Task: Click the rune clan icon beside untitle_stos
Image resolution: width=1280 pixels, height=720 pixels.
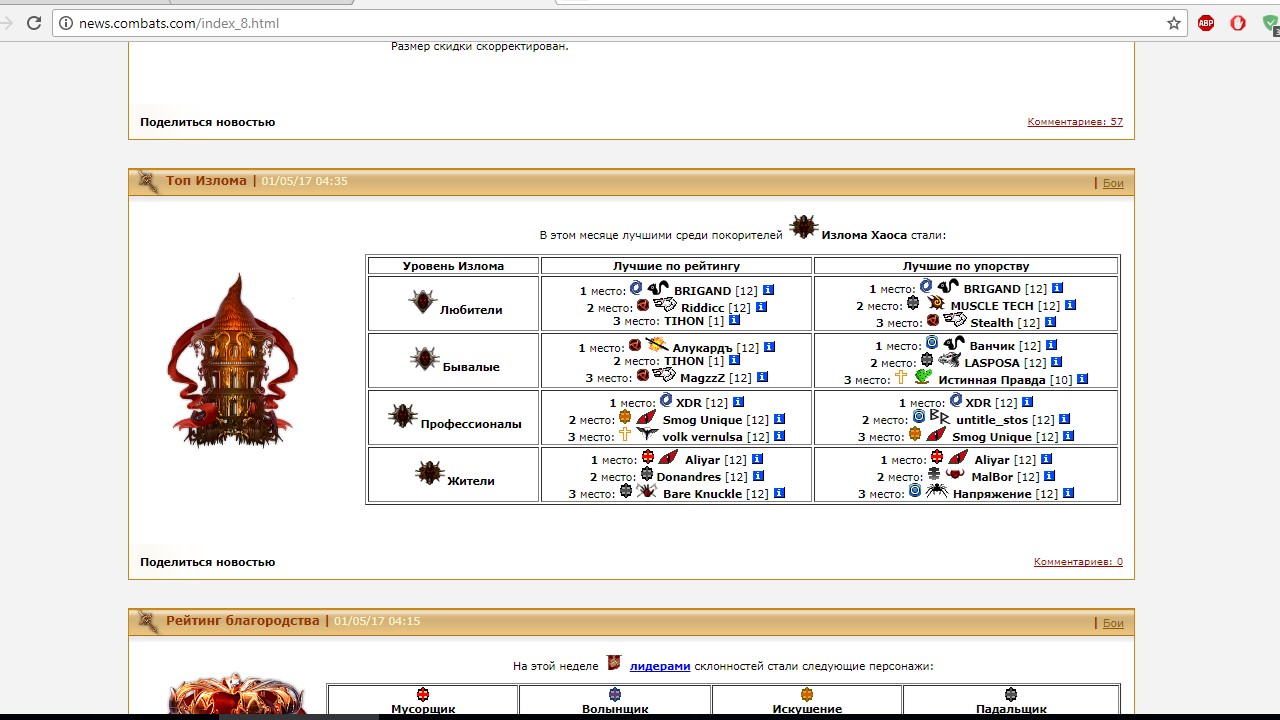Action: click(940, 417)
